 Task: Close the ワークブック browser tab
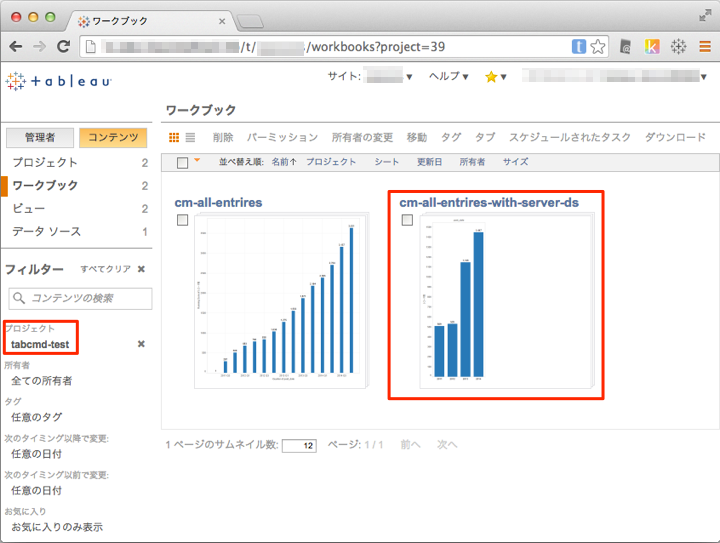(x=222, y=21)
